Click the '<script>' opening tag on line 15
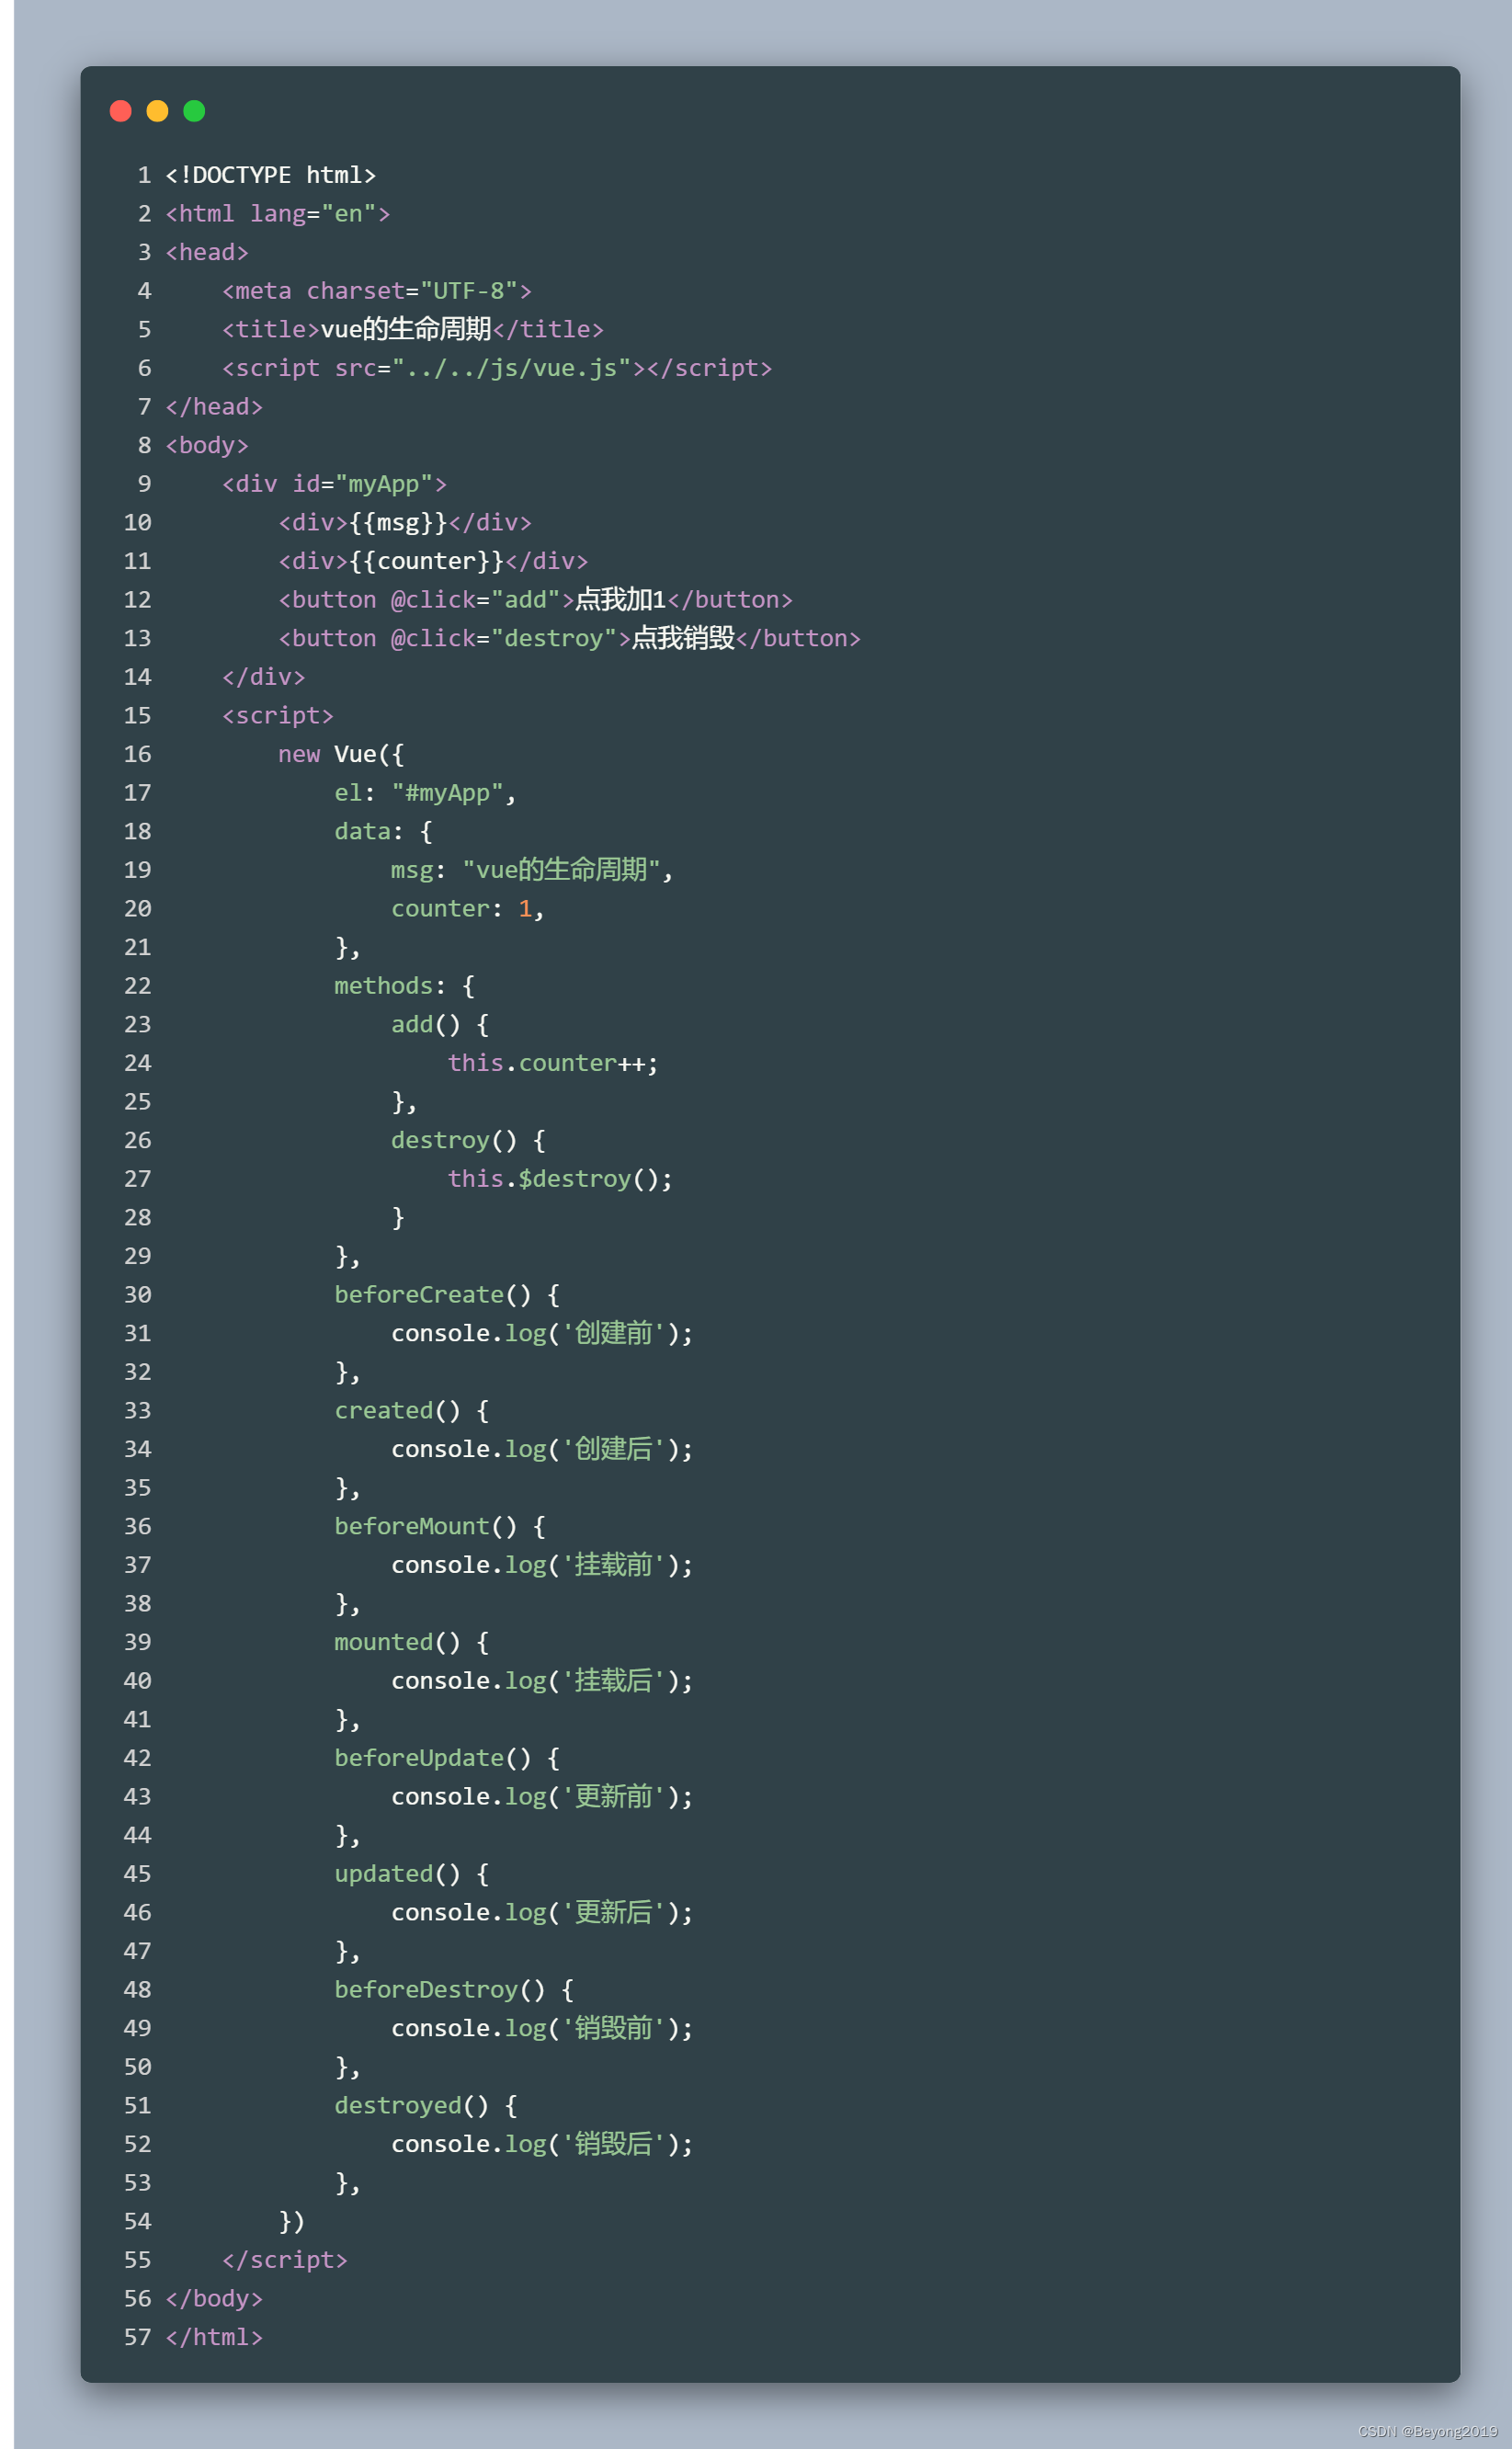The width and height of the screenshot is (1512, 2449). (278, 716)
